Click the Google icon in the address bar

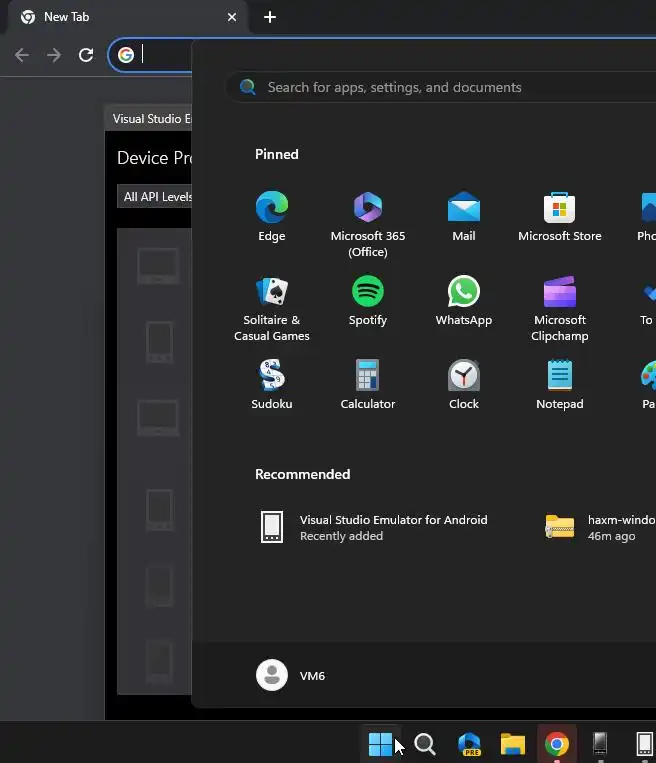(126, 55)
